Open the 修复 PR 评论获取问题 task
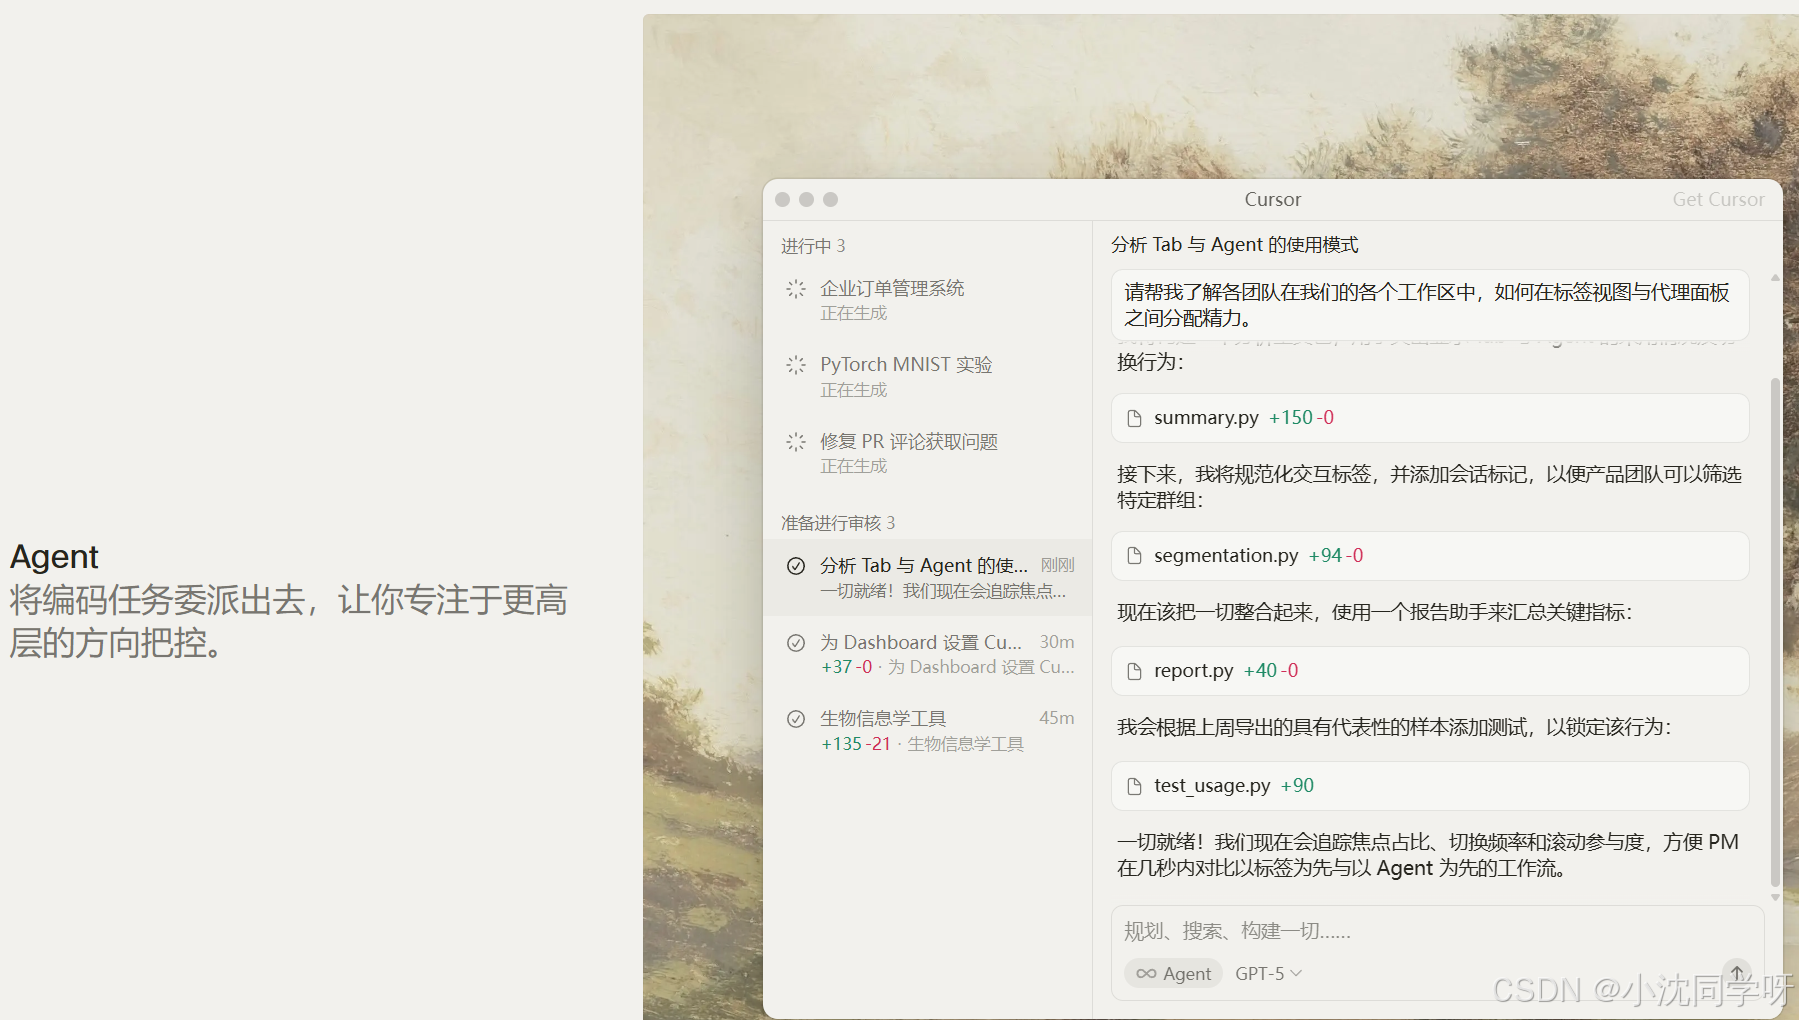This screenshot has width=1799, height=1020. (x=927, y=453)
